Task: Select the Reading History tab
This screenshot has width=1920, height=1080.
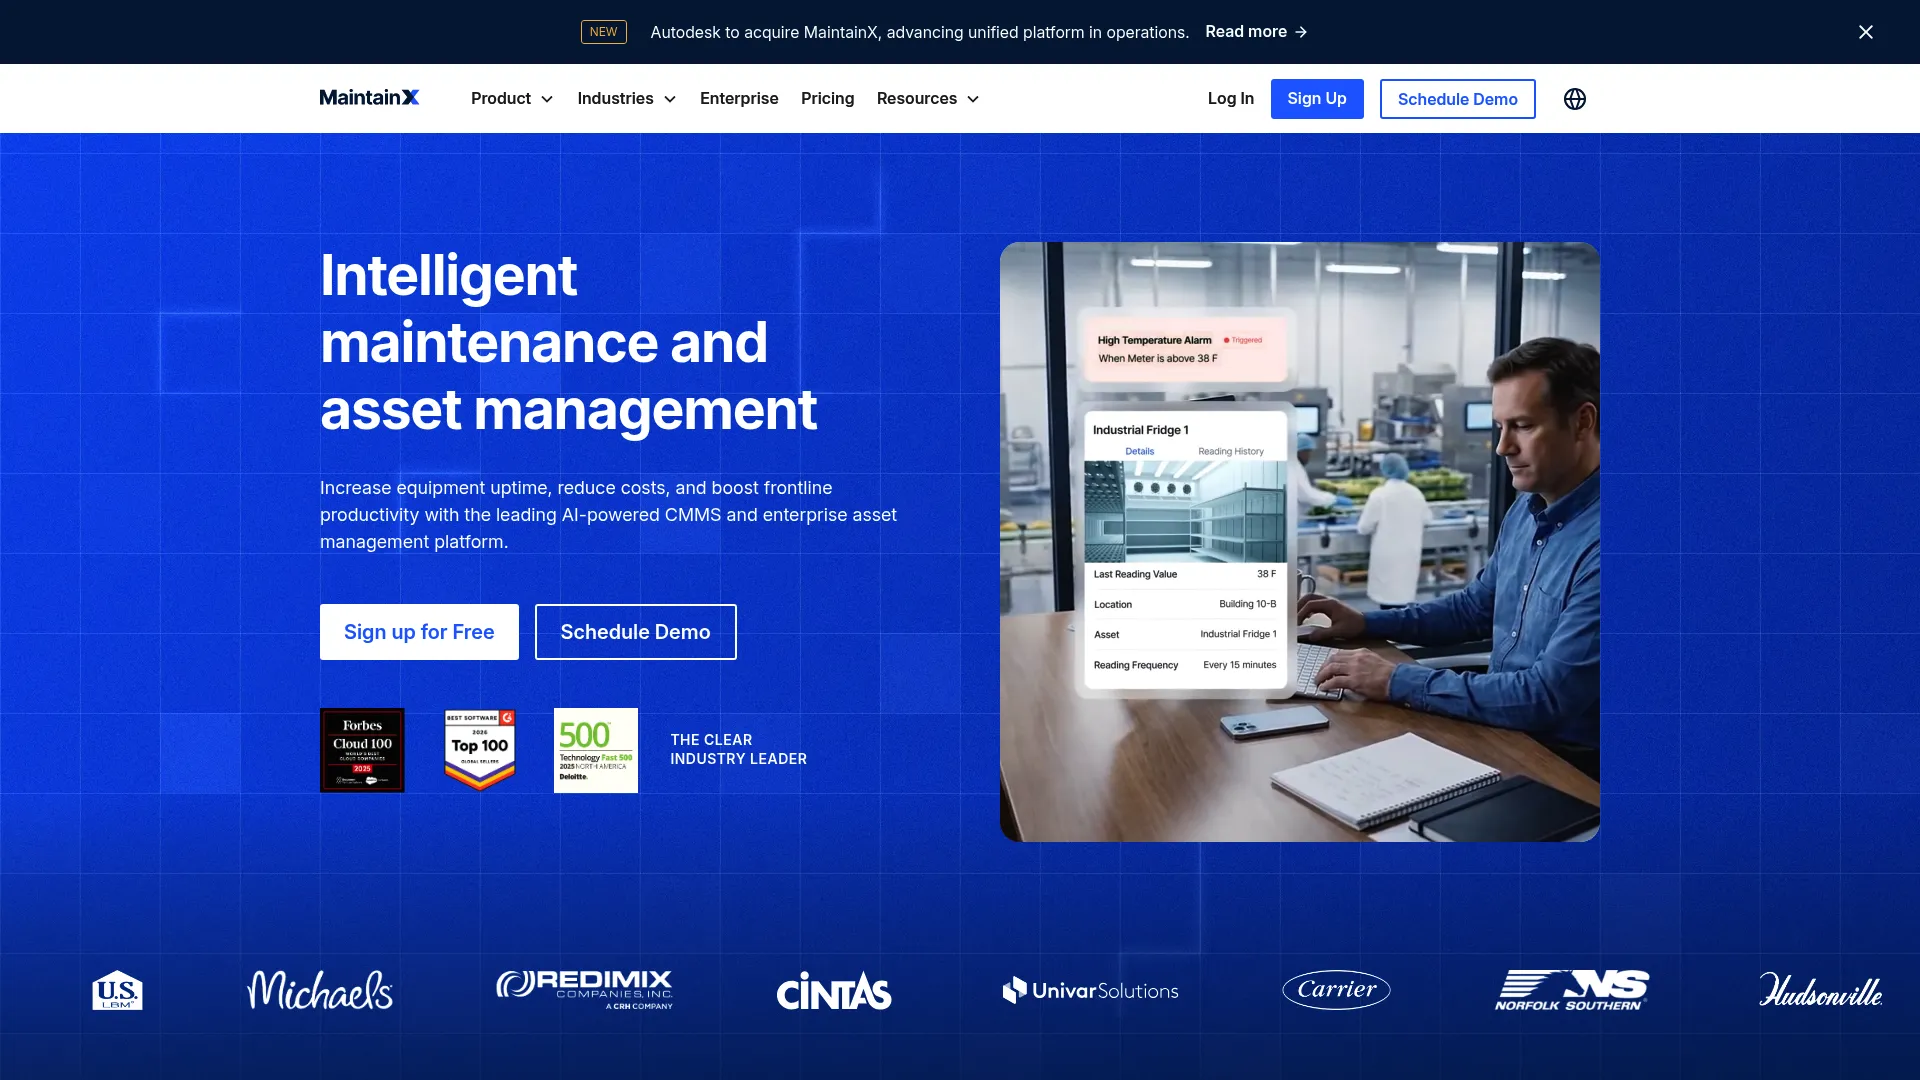Action: point(1230,451)
